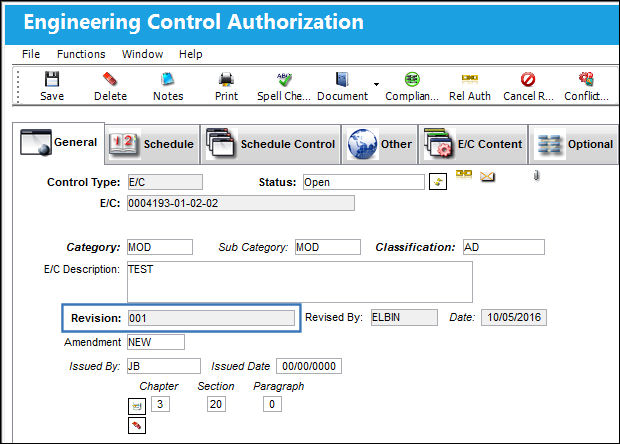The image size is (620, 444).
Task: Click the Rel Auth toolbar icon
Action: (470, 78)
